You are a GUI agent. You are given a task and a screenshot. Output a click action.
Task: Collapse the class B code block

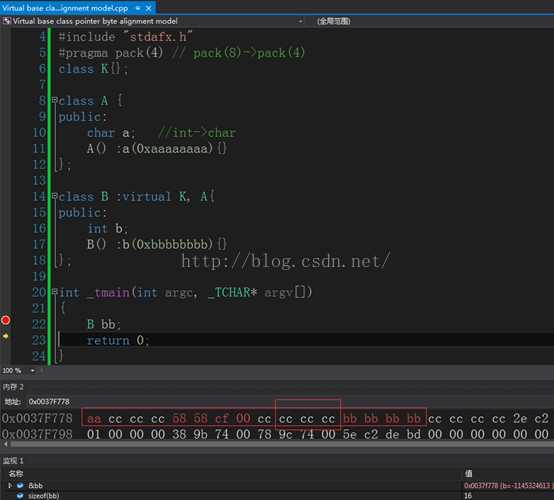coord(54,196)
